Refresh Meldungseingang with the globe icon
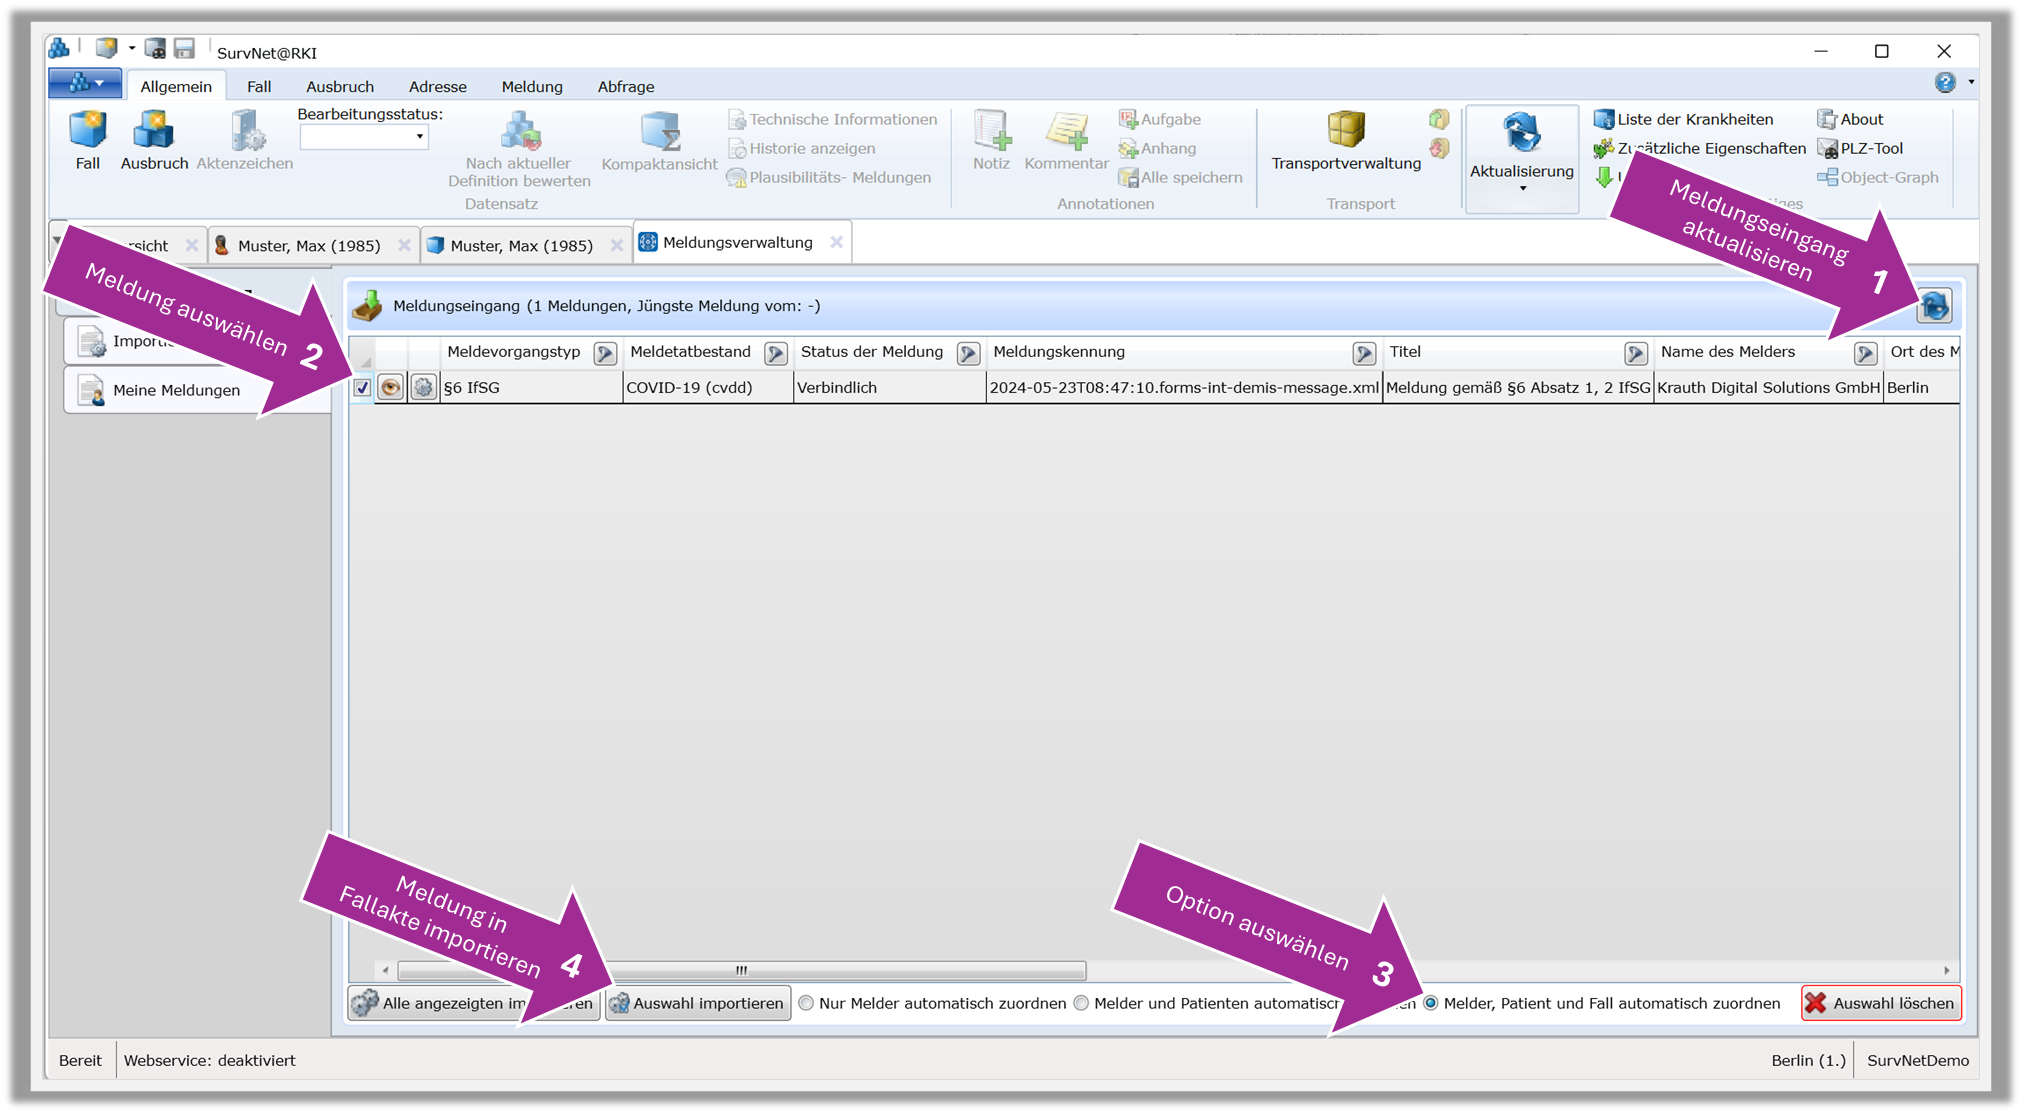Screen dimensions: 2022x1113 coord(1934,306)
